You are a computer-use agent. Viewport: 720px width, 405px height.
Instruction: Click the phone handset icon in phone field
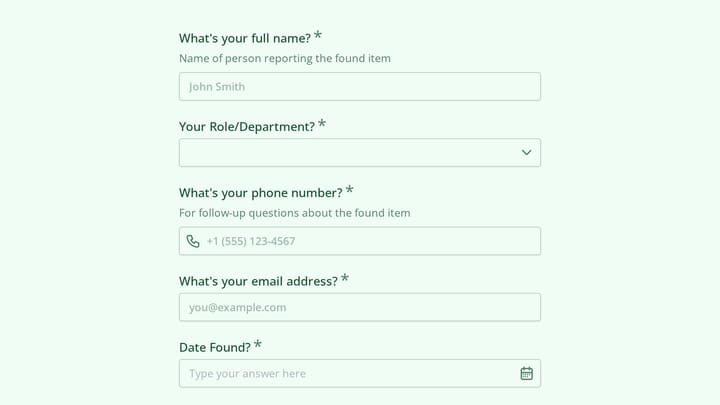(x=193, y=241)
